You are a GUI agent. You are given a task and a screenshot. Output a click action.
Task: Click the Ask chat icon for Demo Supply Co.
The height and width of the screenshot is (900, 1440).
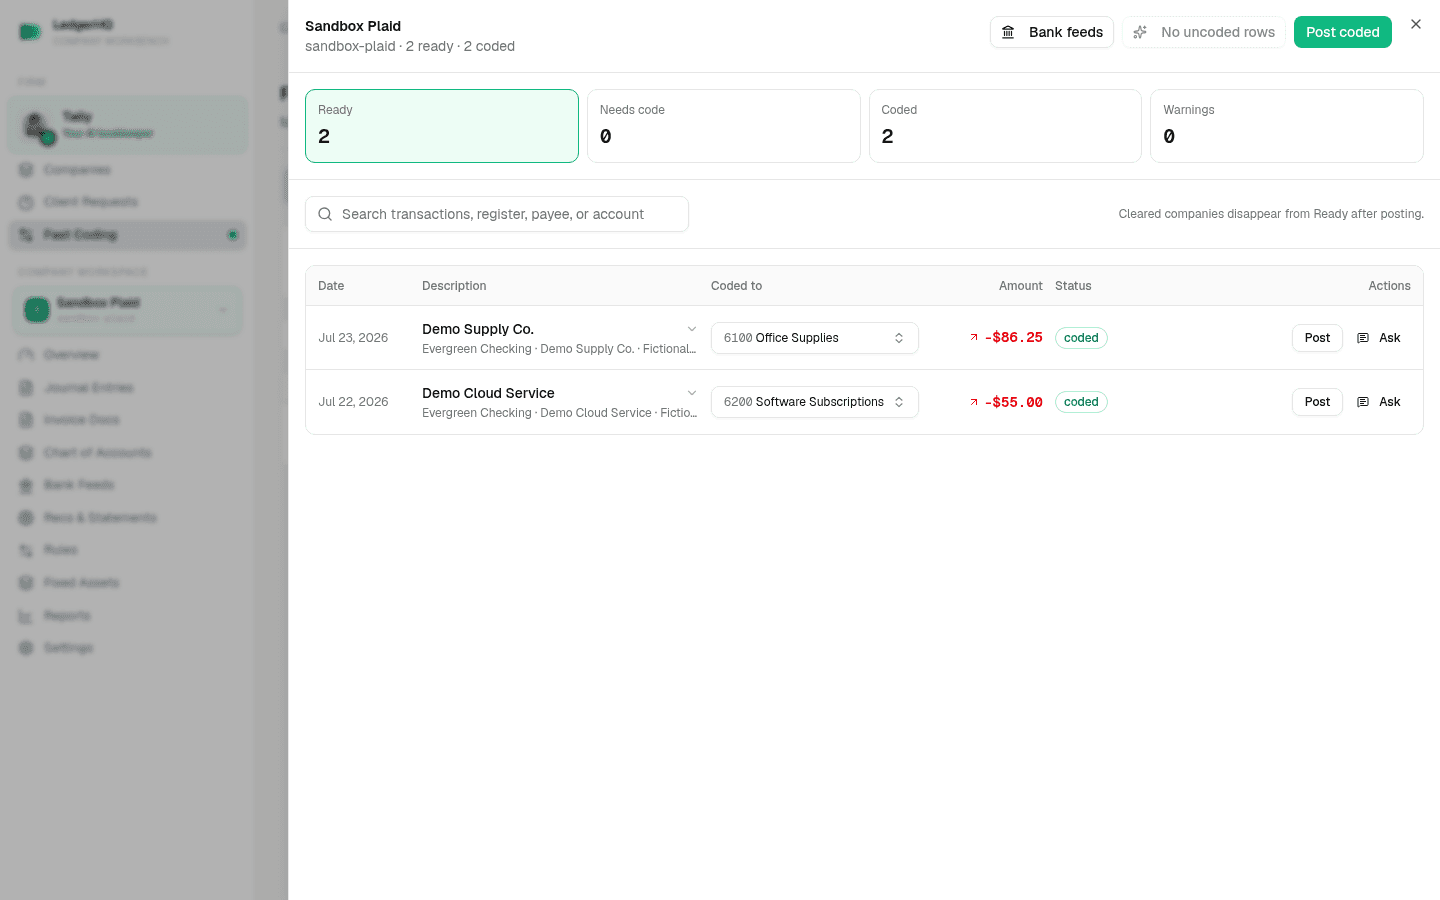(1363, 338)
